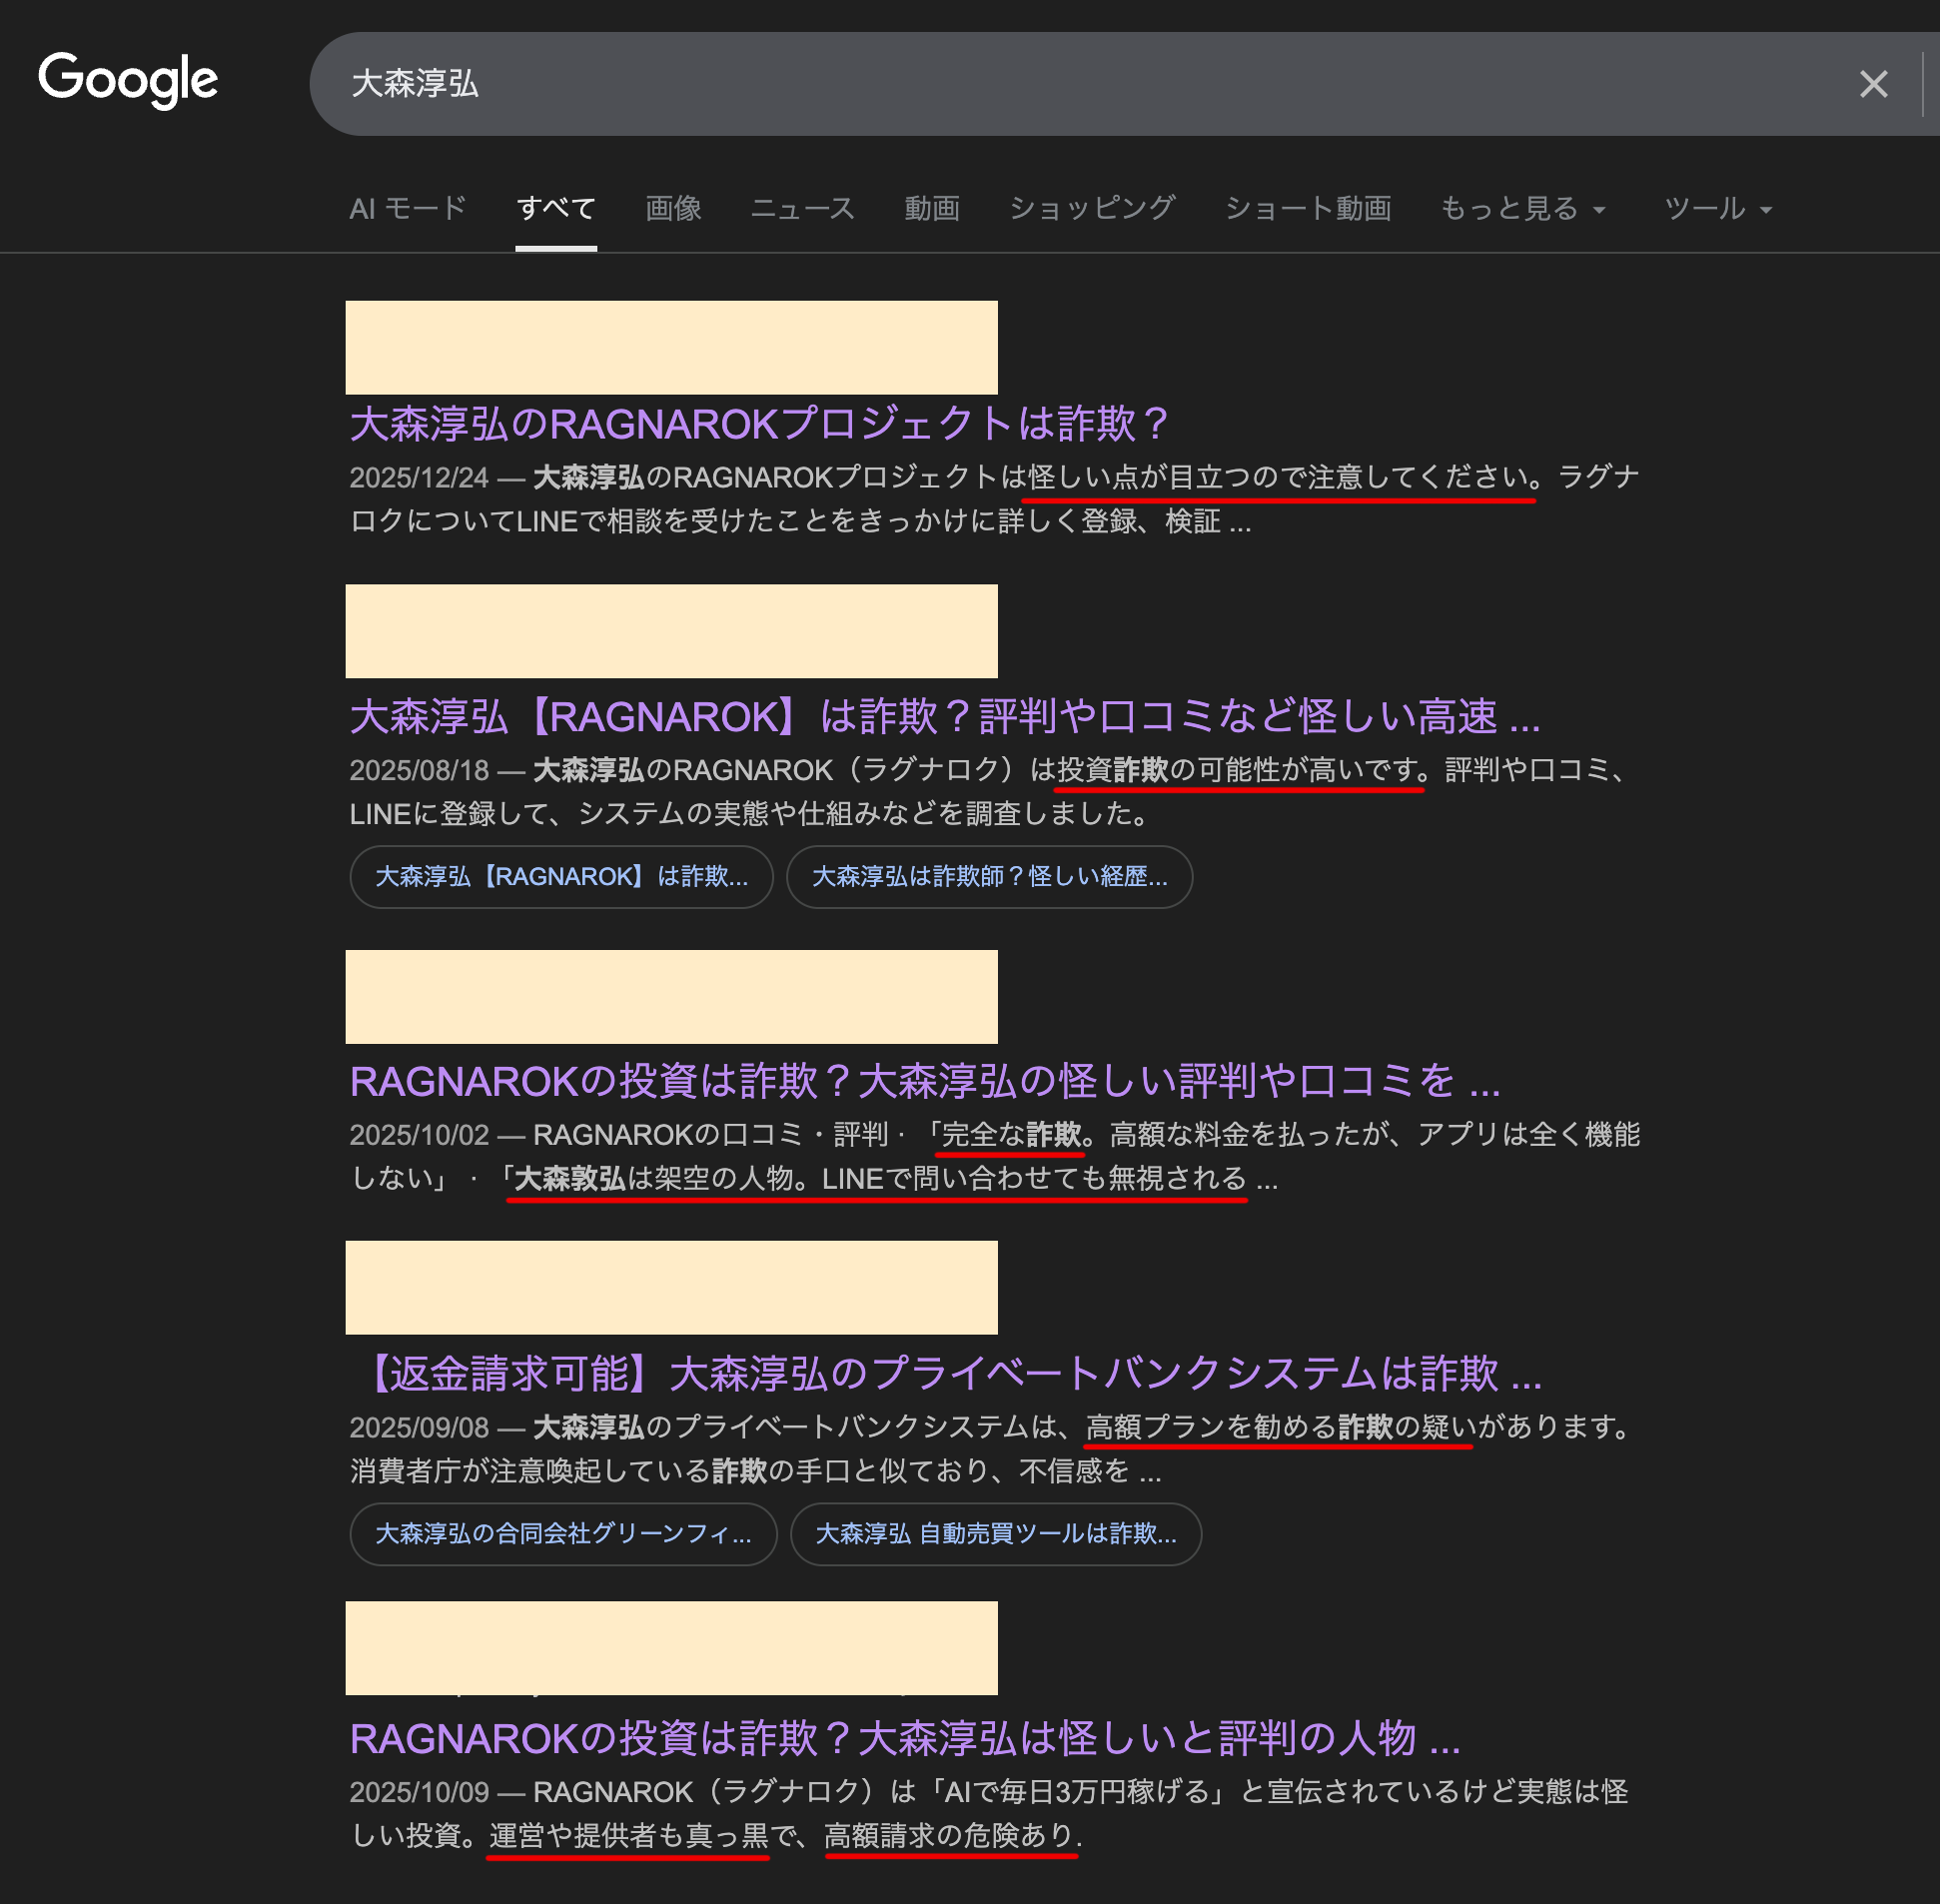This screenshot has width=1940, height=1904.
Task: View 動画 search results
Action: (931, 208)
